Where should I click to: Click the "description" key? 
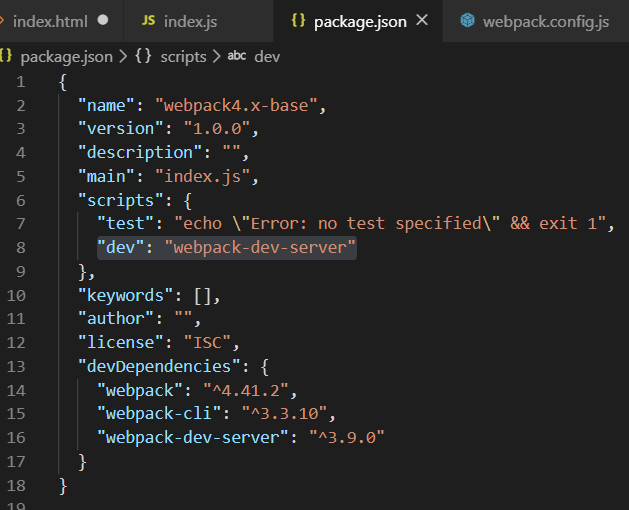[x=140, y=152]
